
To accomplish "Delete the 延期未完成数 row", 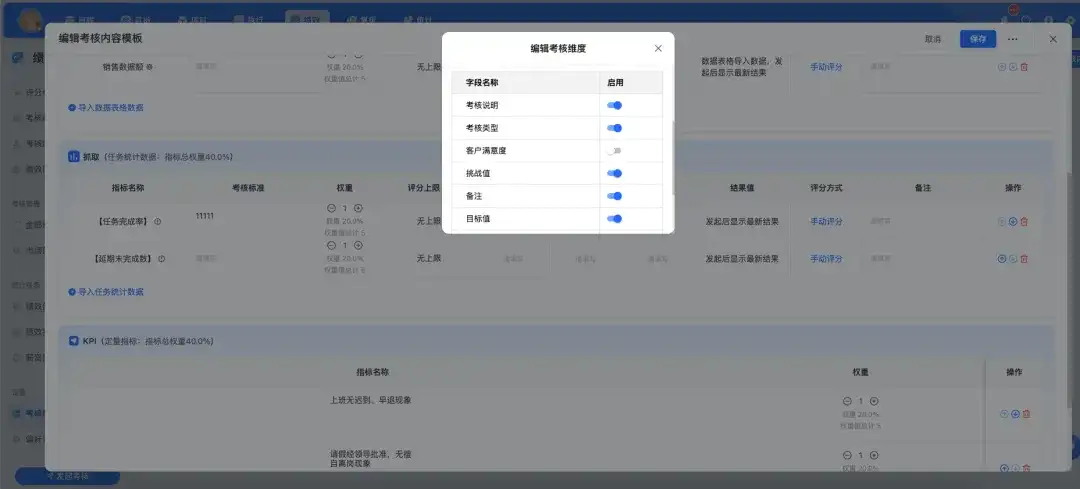I will 1024,259.
